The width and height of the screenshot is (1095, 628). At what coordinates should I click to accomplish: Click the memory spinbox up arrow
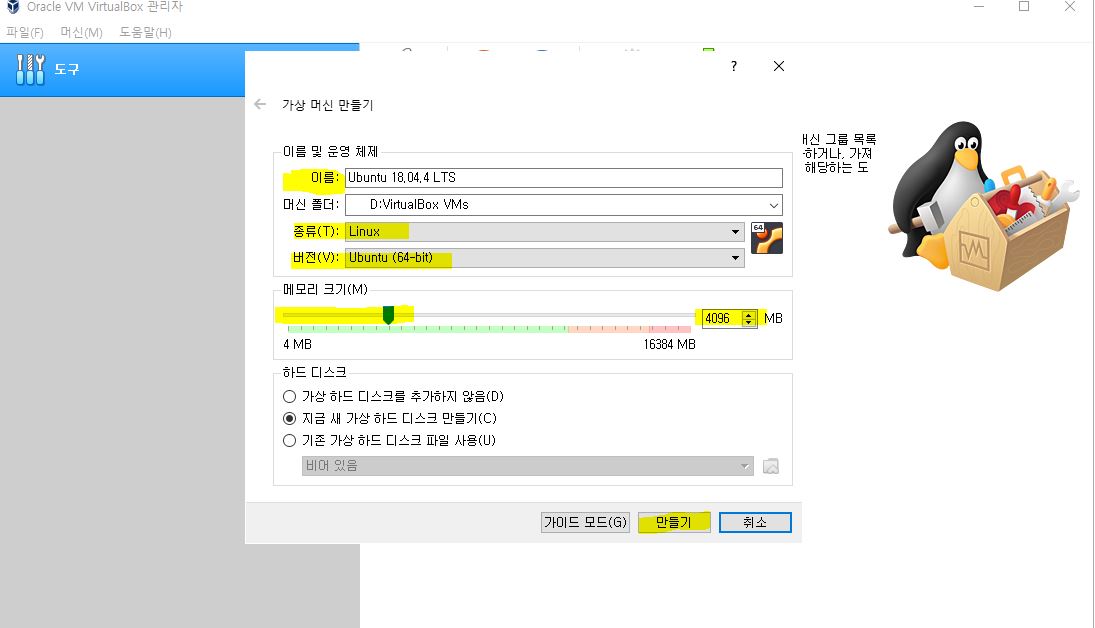coord(749,314)
